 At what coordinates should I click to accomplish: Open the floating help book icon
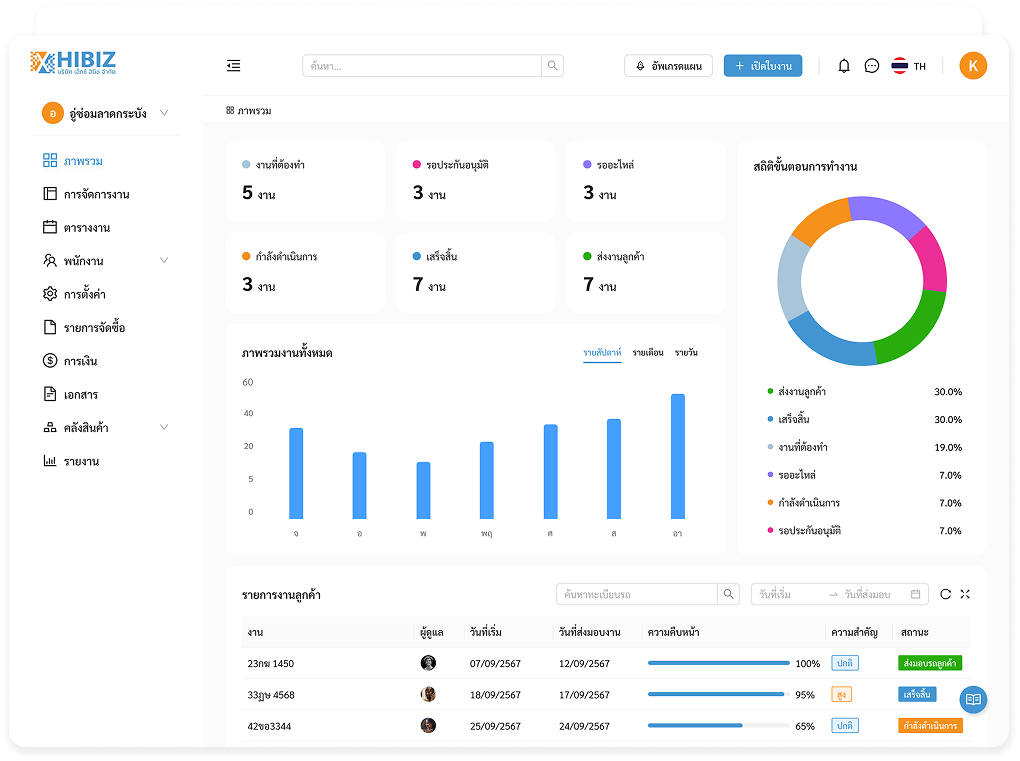(x=973, y=699)
